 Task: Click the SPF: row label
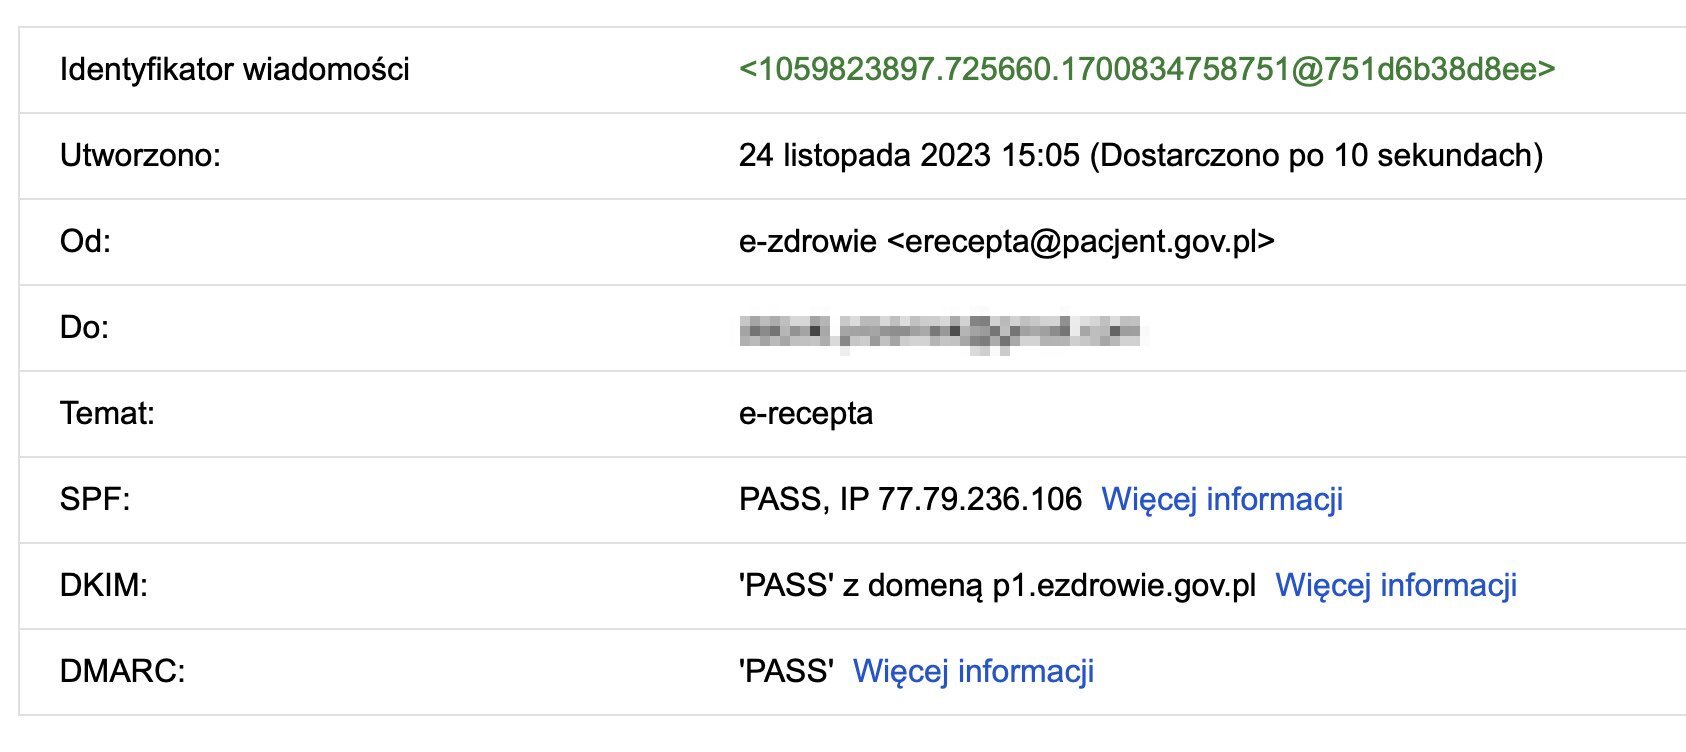click(x=95, y=499)
